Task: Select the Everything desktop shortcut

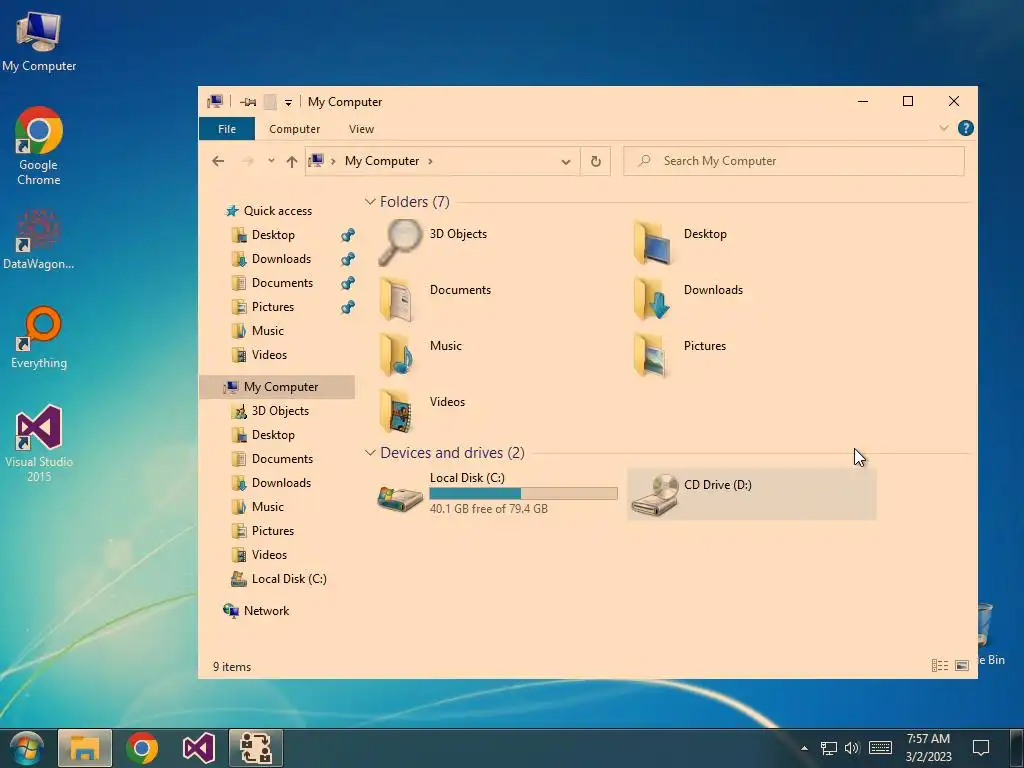Action: pos(39,338)
